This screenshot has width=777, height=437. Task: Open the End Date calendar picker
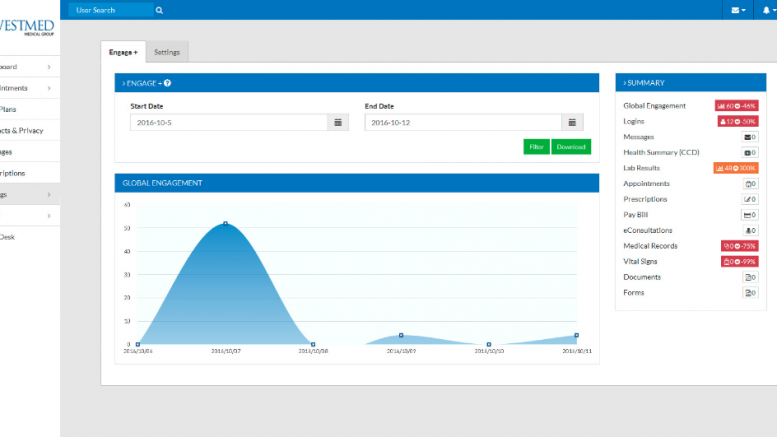click(572, 122)
